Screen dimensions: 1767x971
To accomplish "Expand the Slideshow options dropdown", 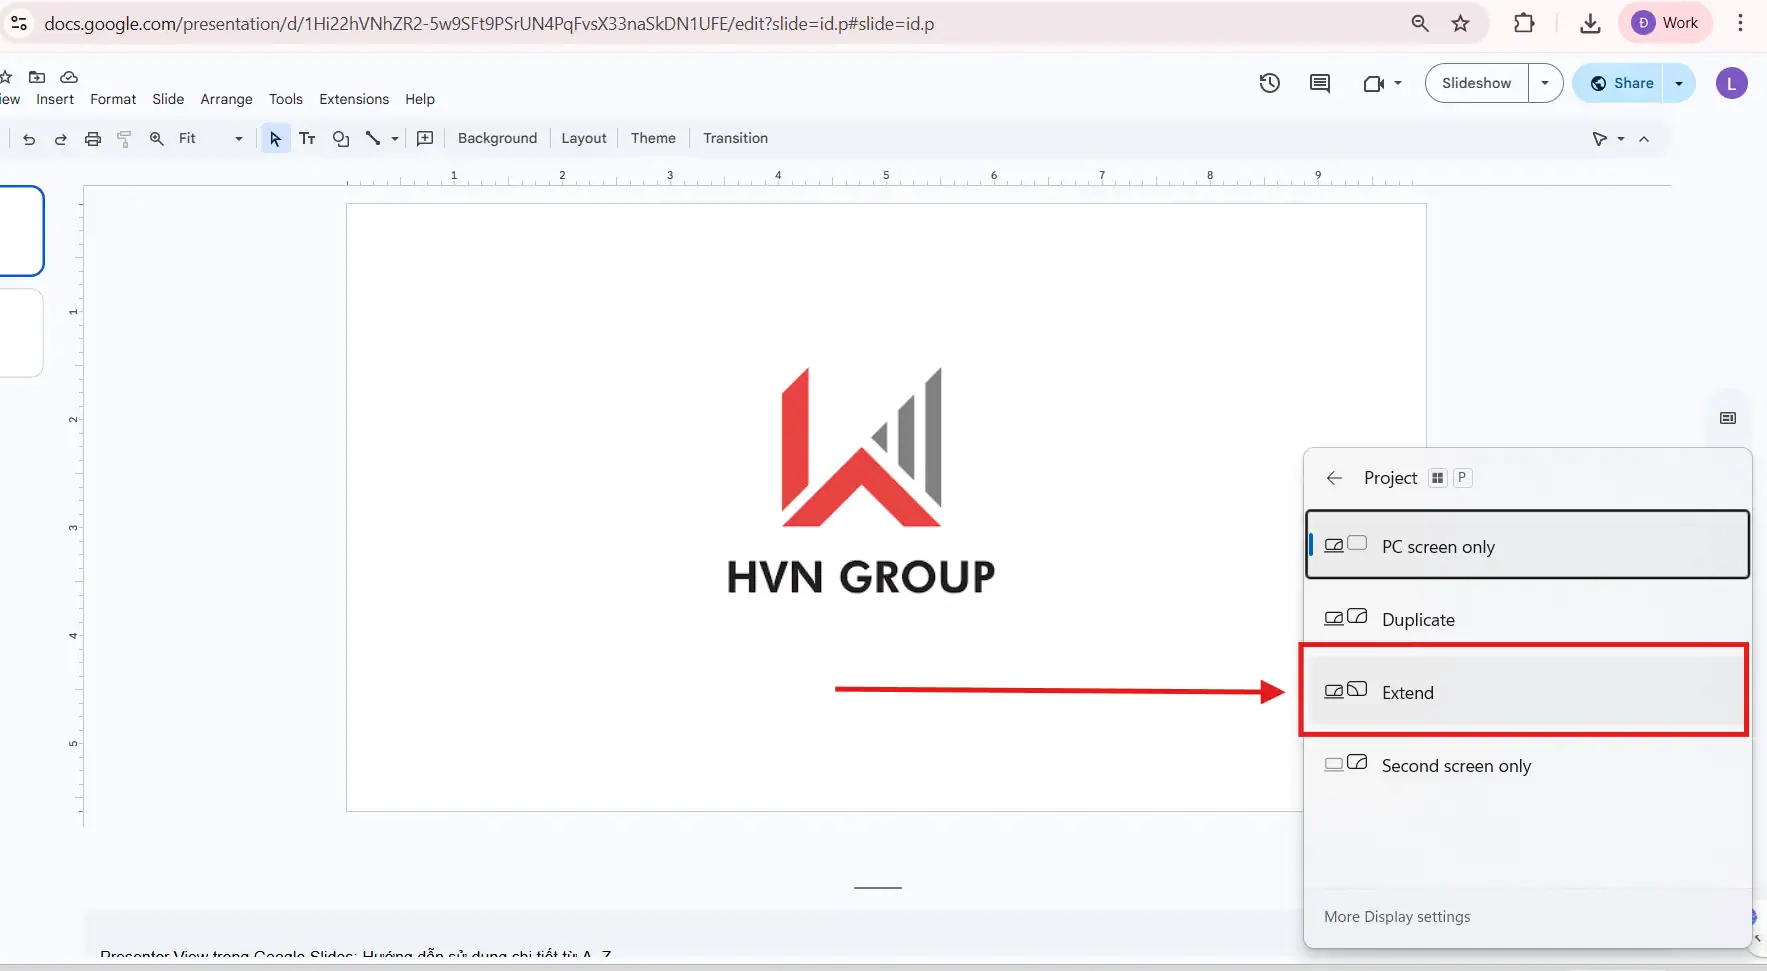I will click(x=1547, y=83).
